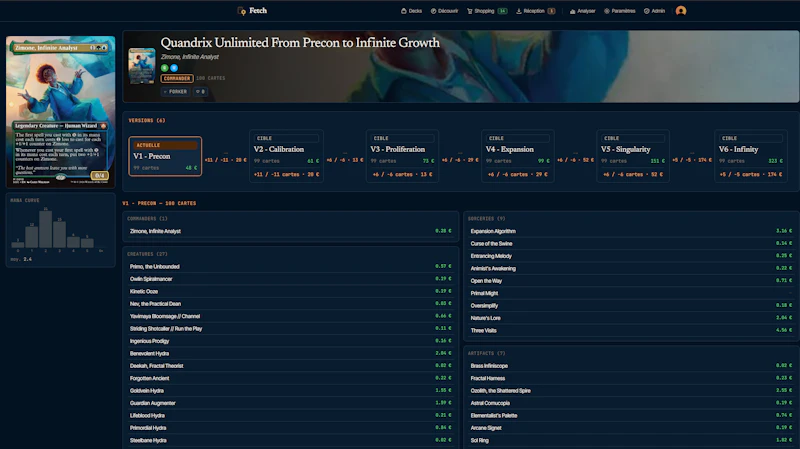Open the Yavimaya Bloomsage // Channel row
The width and height of the screenshot is (800, 449).
click(x=290, y=316)
